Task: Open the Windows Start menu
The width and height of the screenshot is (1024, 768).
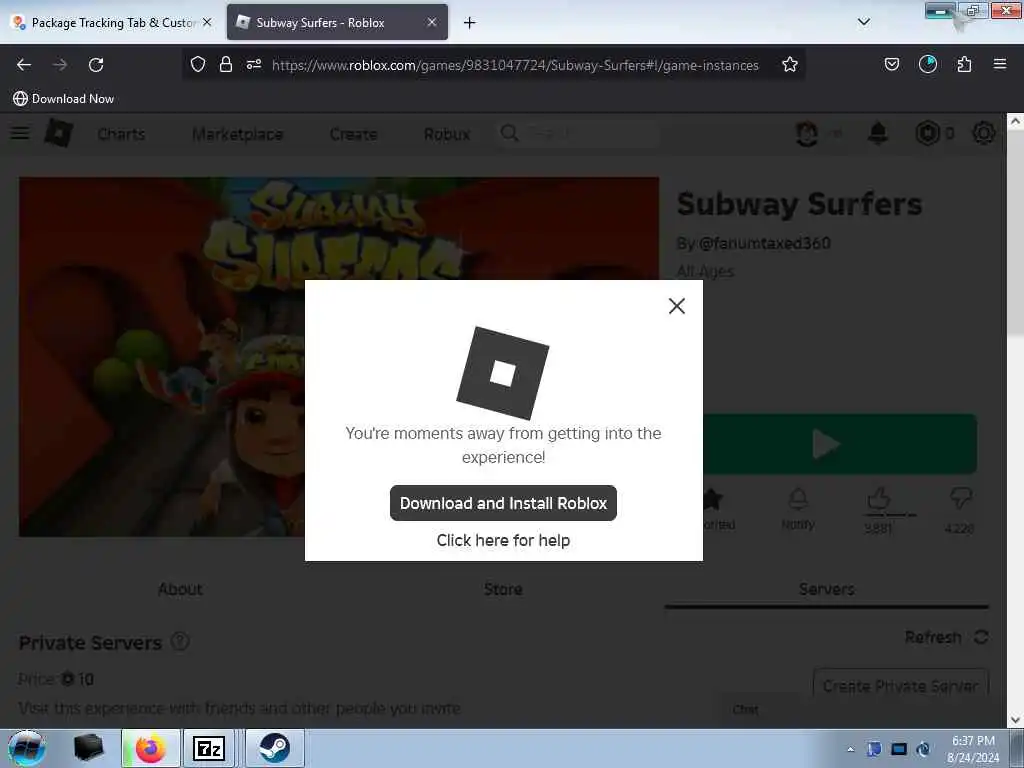Action: pyautogui.click(x=27, y=748)
